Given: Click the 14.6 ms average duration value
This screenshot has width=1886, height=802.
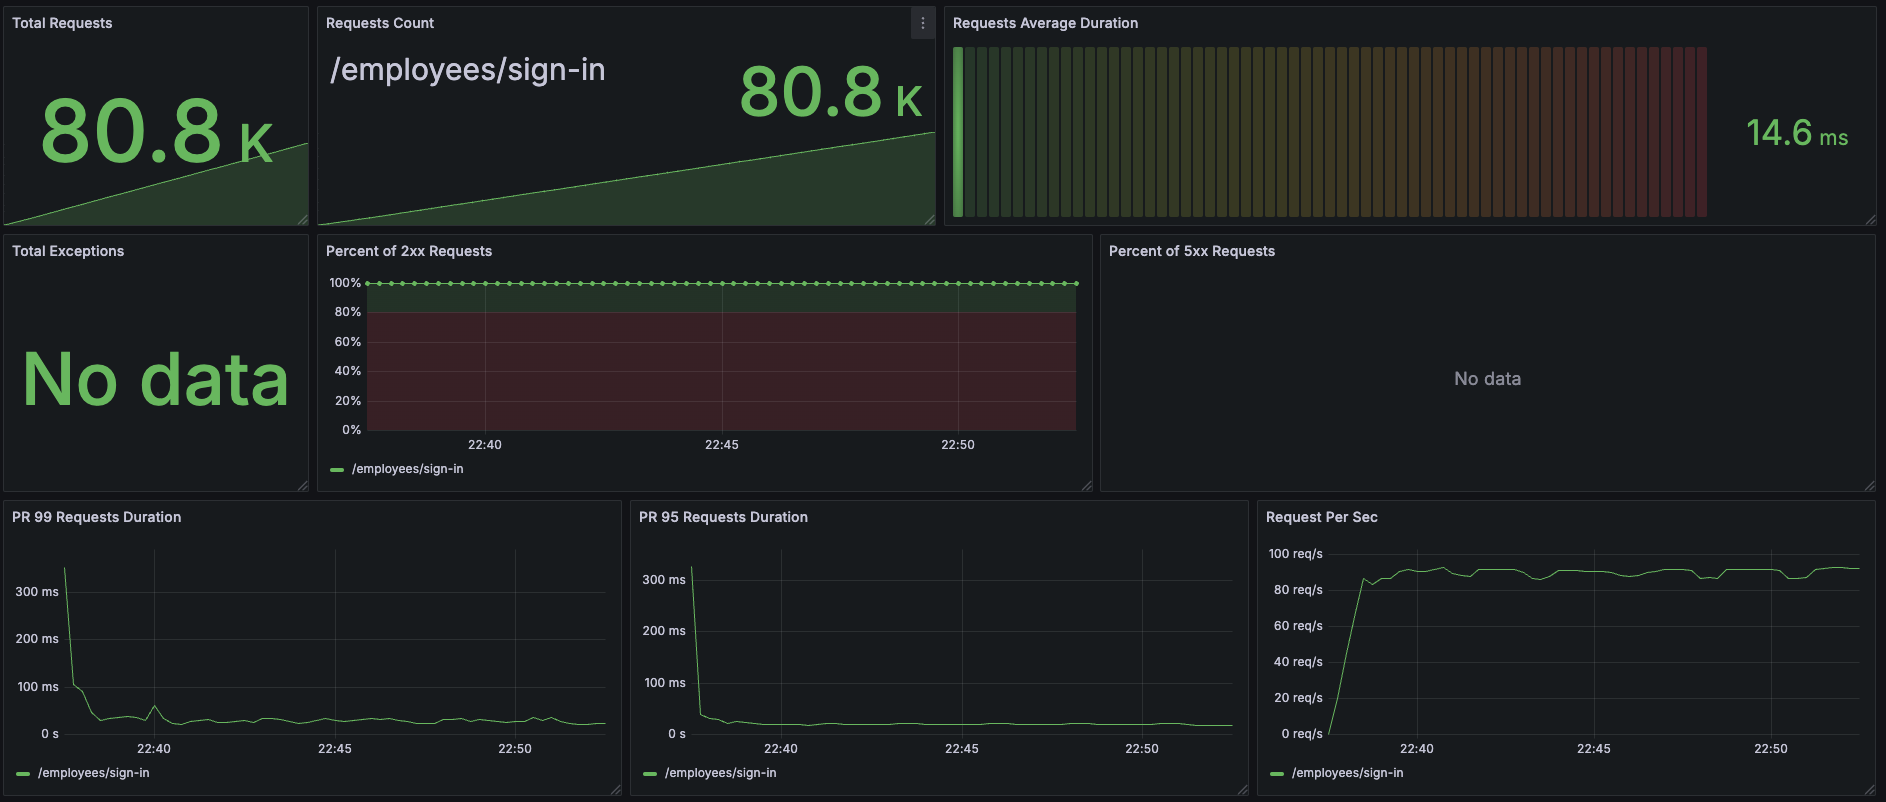Looking at the screenshot, I should tap(1797, 133).
